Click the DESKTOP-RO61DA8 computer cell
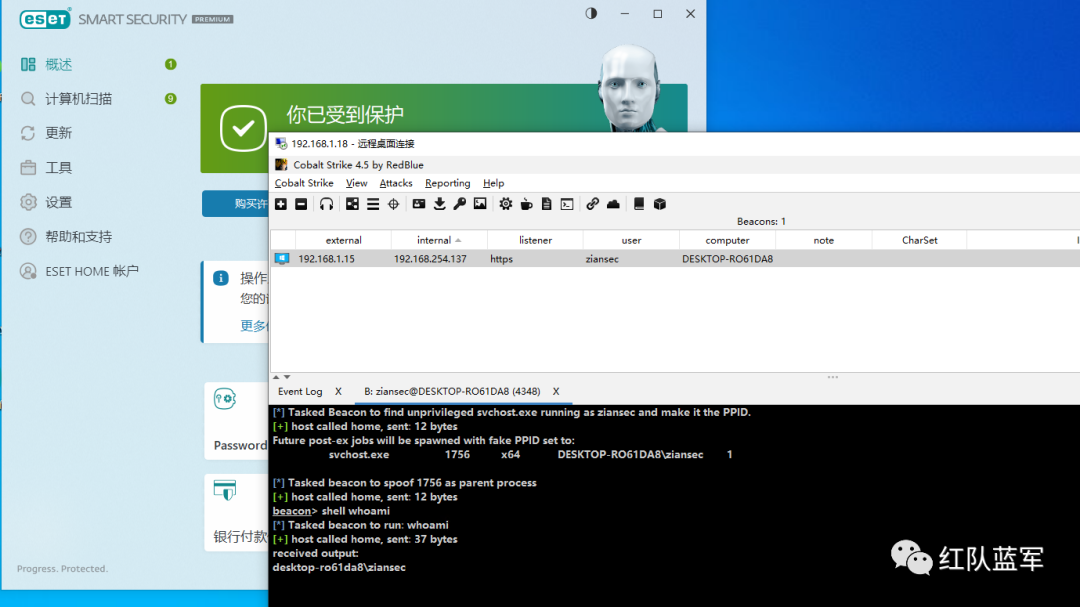This screenshot has width=1080, height=607. tap(727, 259)
